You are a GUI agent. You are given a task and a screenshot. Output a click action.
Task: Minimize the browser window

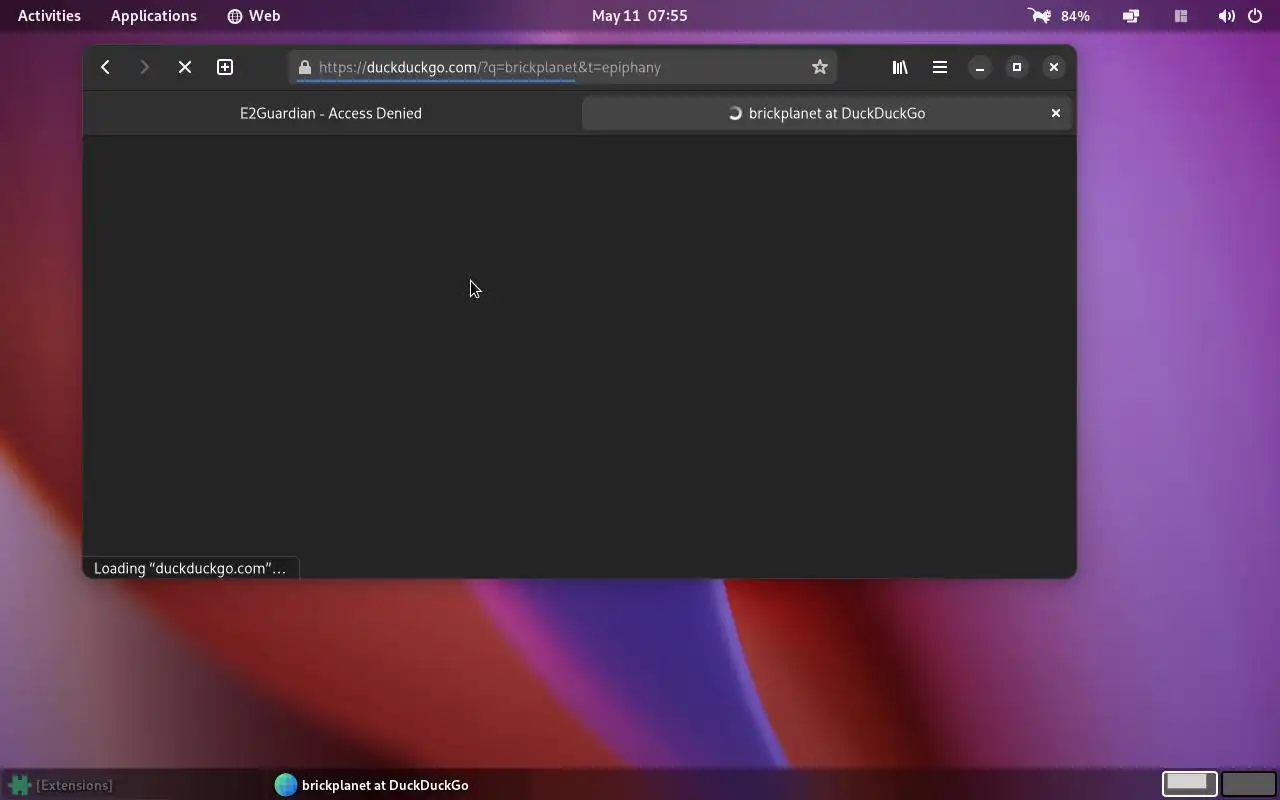pos(980,67)
